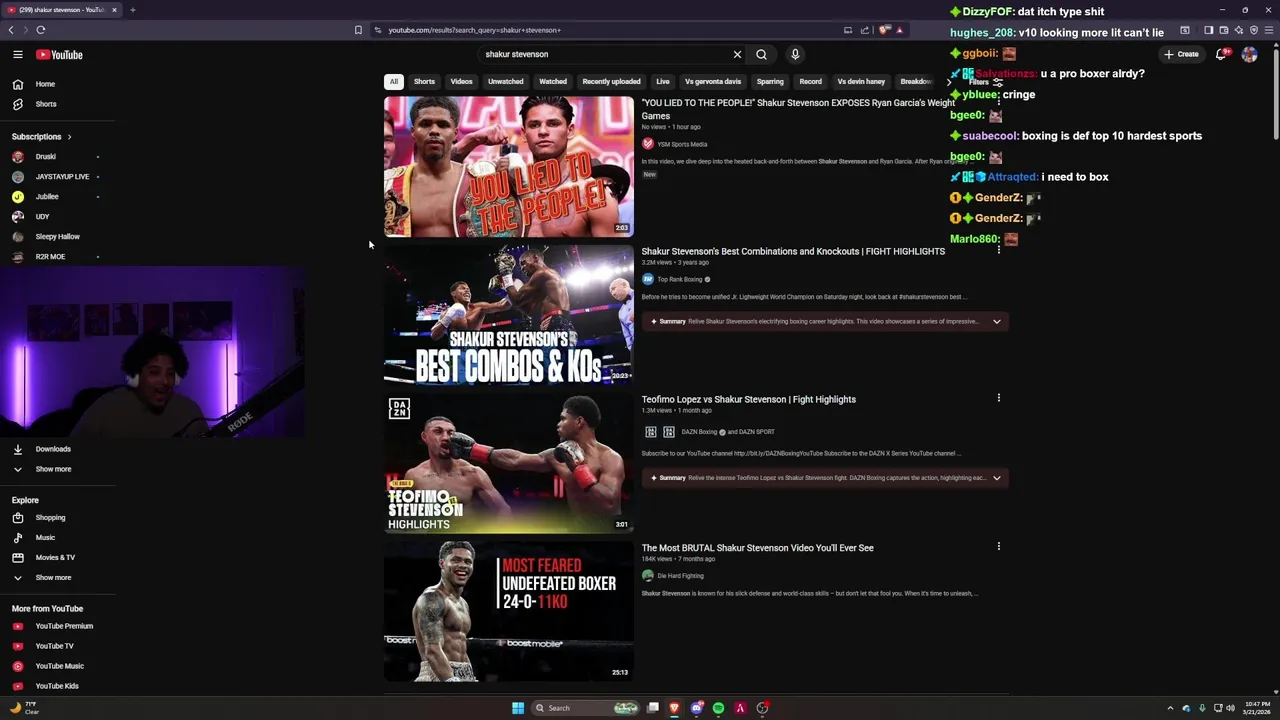Open Die Hard Fighting channel
This screenshot has width=1280, height=720.
680,576
